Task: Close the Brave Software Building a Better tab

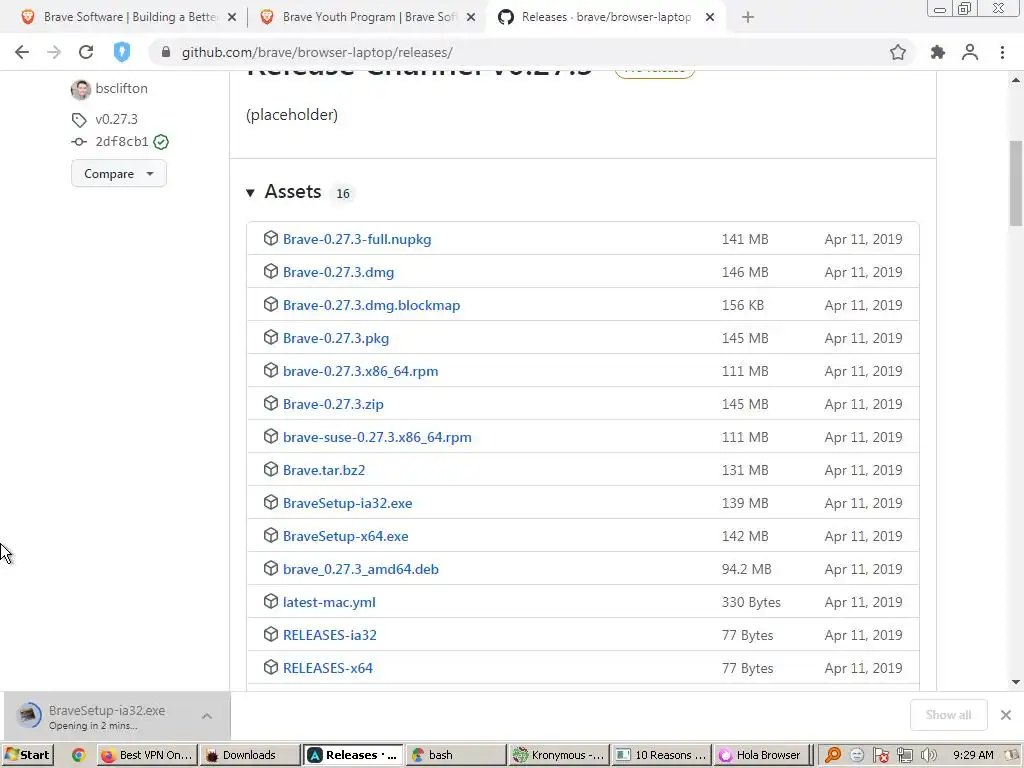Action: point(232,18)
